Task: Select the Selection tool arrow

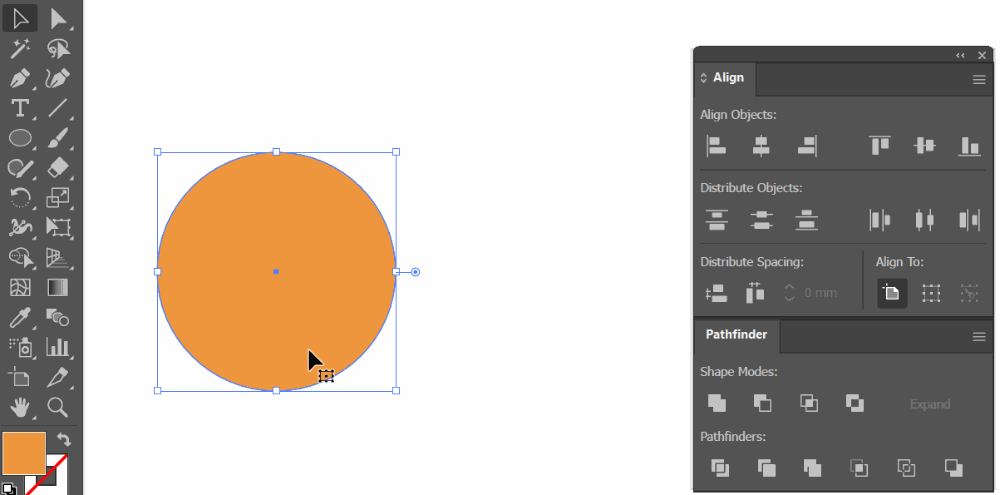Action: pos(20,18)
